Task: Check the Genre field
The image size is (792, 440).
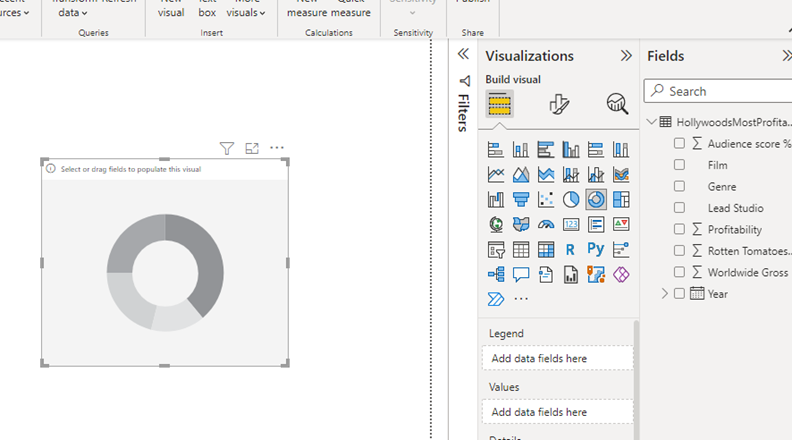Action: [679, 186]
